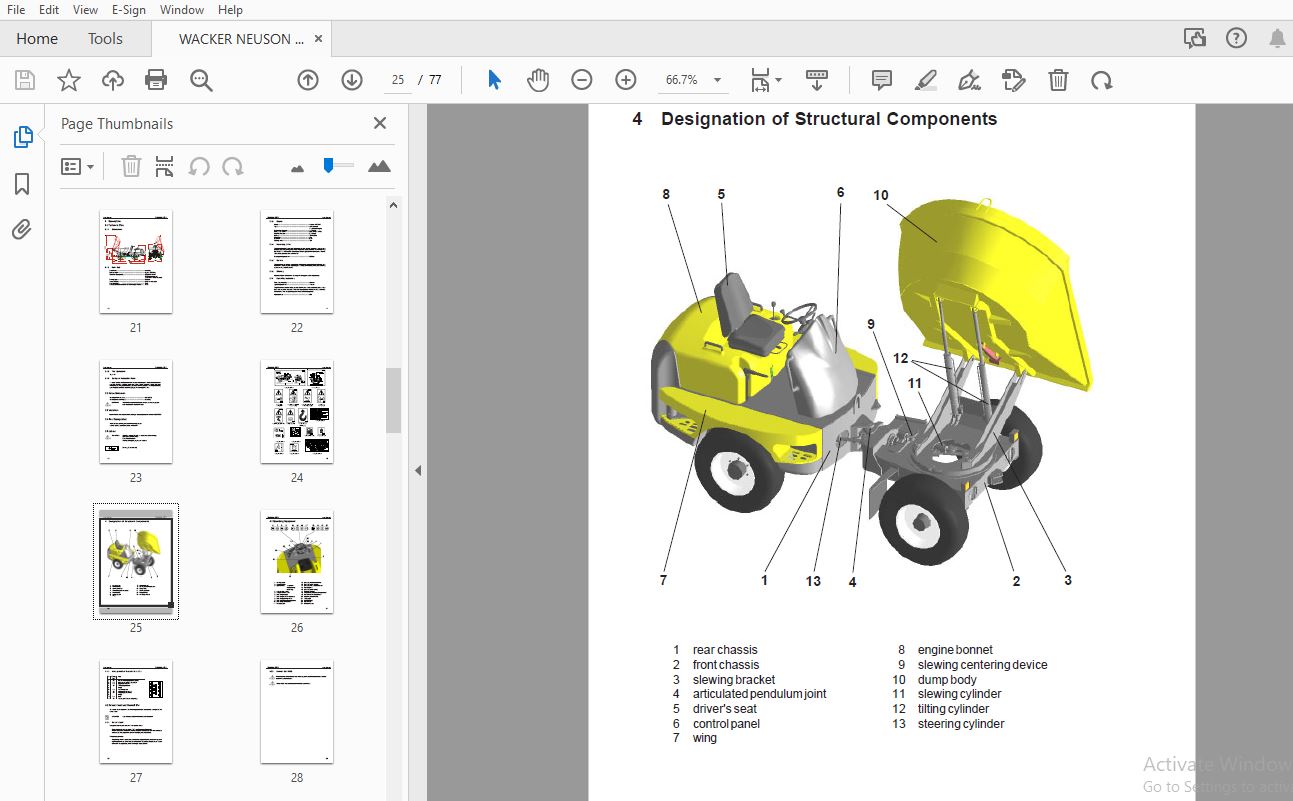Collapse the left navigation pane arrow
Viewport: 1293px width, 801px height.
418,470
